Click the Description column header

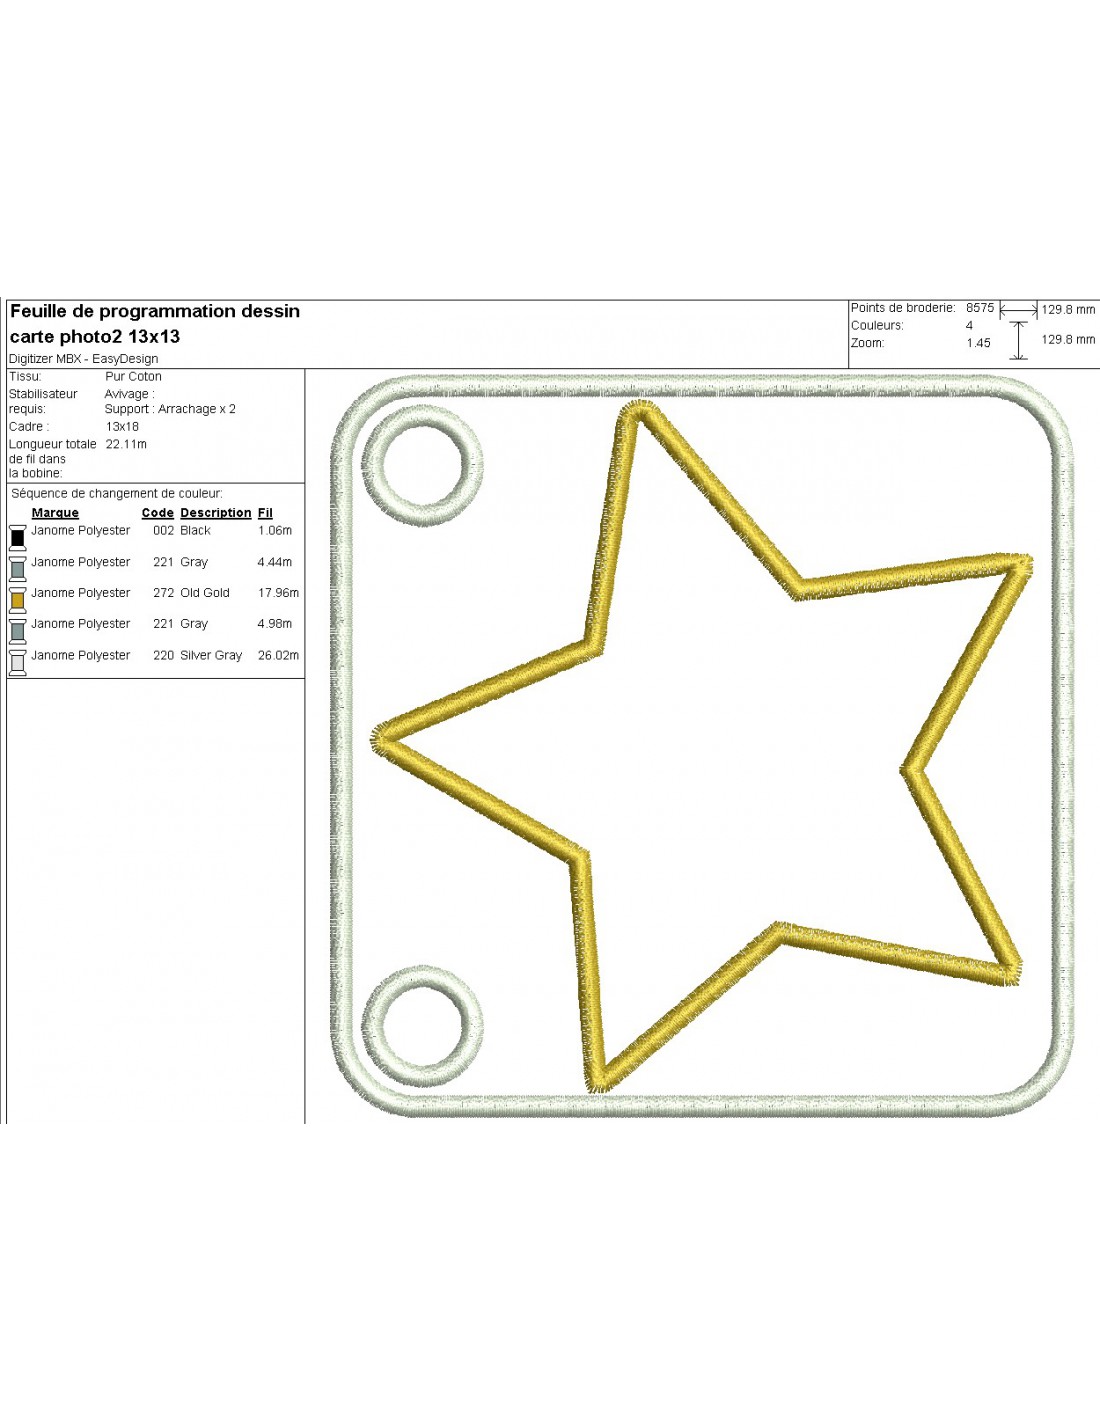pos(215,513)
